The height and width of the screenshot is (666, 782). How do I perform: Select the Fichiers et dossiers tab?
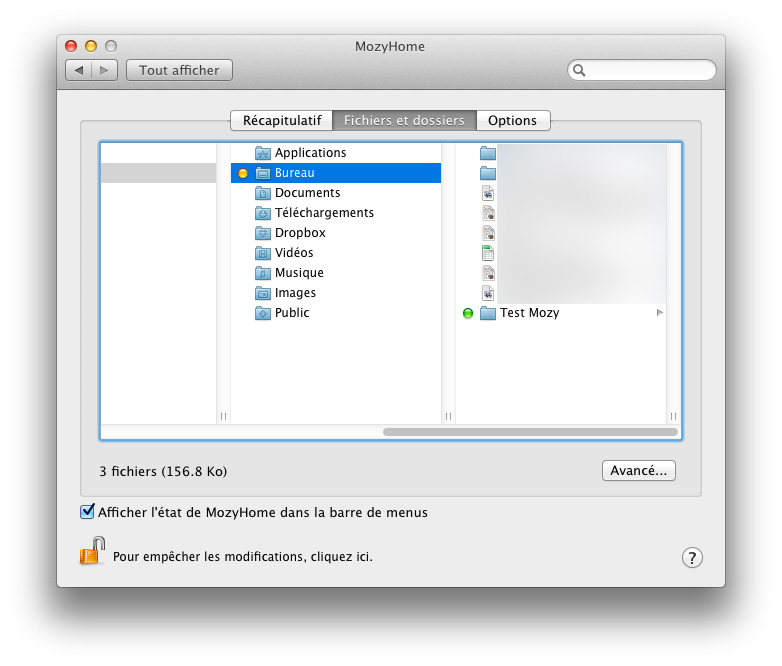click(404, 121)
